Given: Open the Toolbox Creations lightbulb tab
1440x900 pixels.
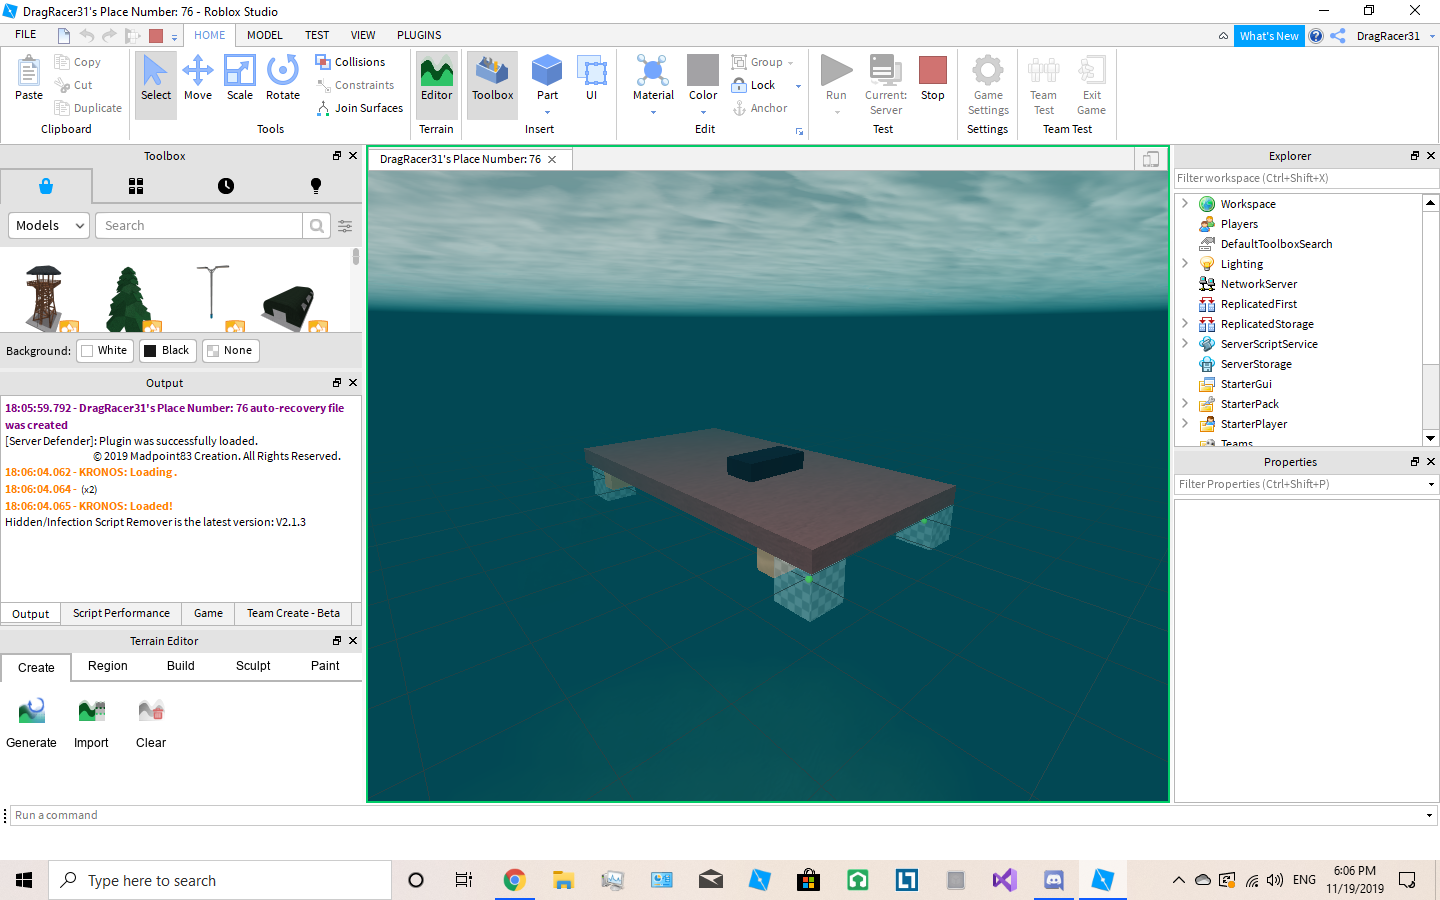Looking at the screenshot, I should pos(316,186).
